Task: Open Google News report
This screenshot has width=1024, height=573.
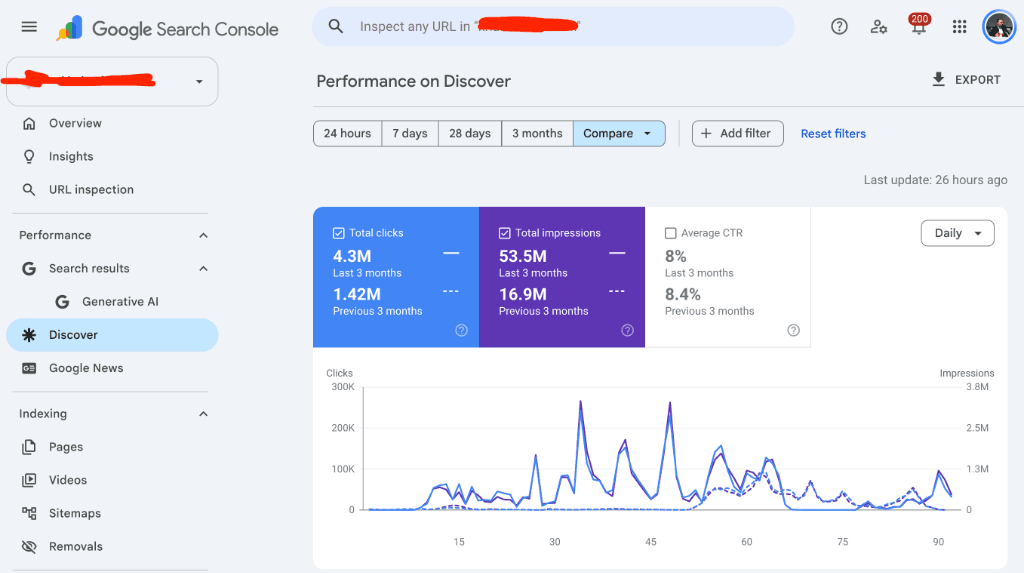Action: (x=112, y=368)
